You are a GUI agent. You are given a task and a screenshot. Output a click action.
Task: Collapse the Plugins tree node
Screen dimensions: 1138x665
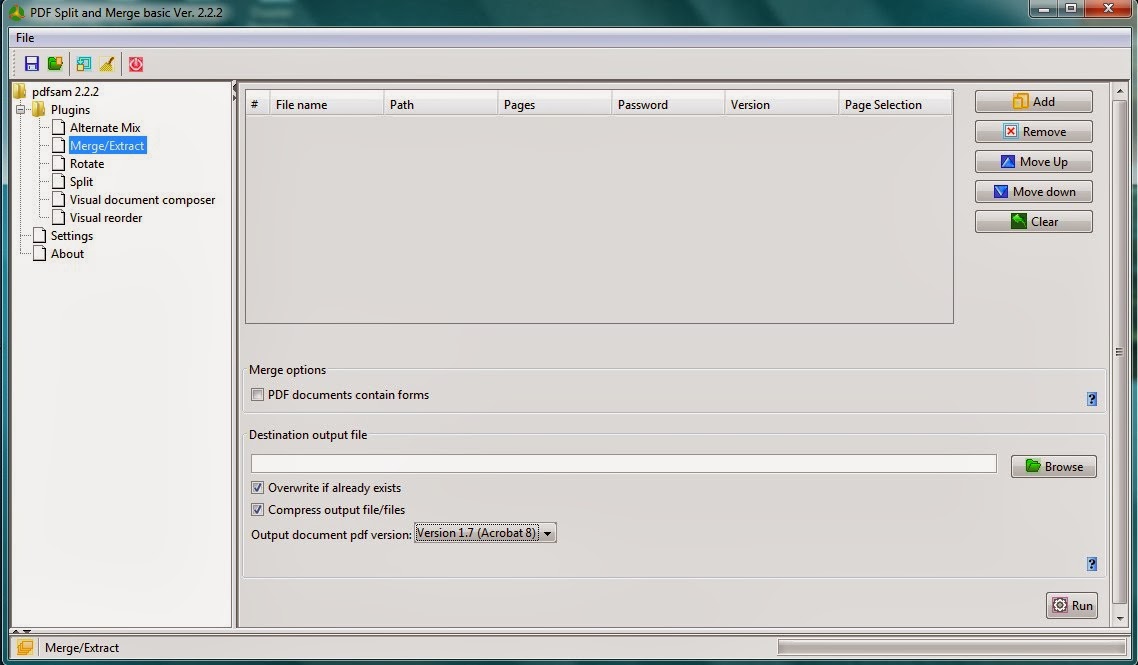(20, 110)
